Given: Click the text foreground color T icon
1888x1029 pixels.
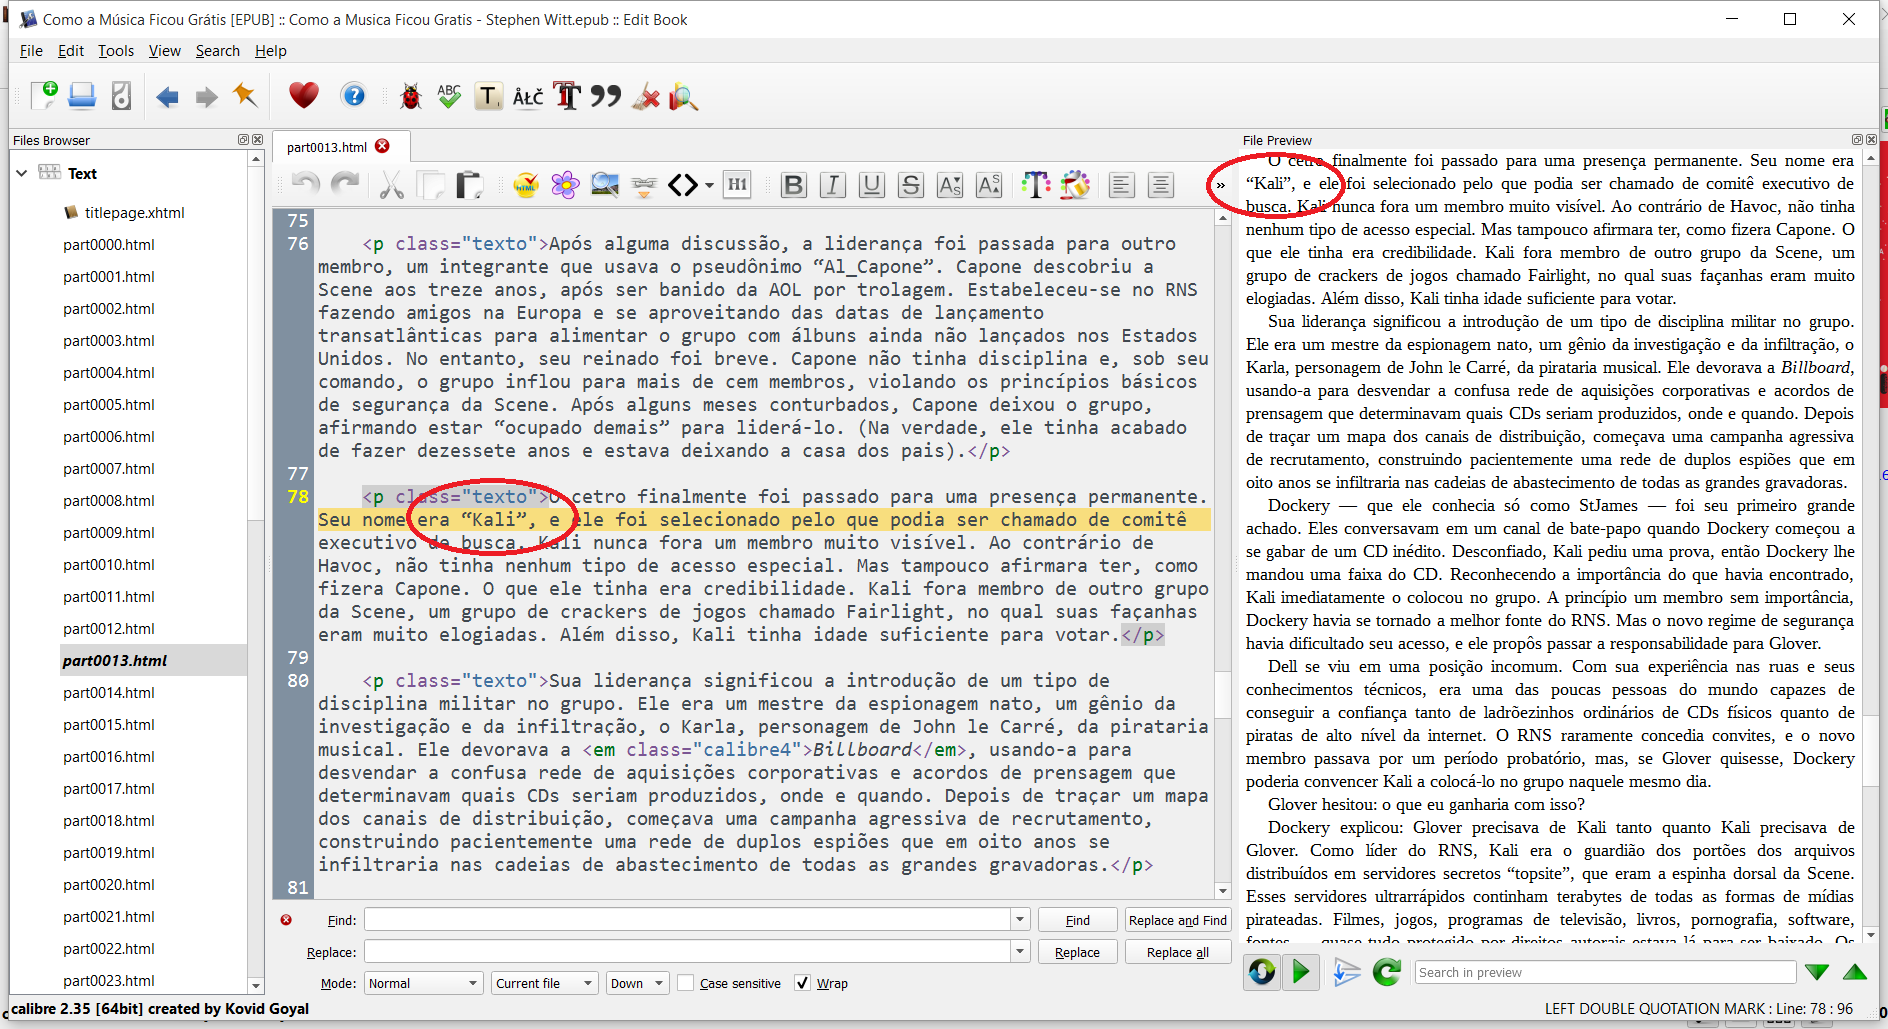Looking at the screenshot, I should coord(1036,185).
